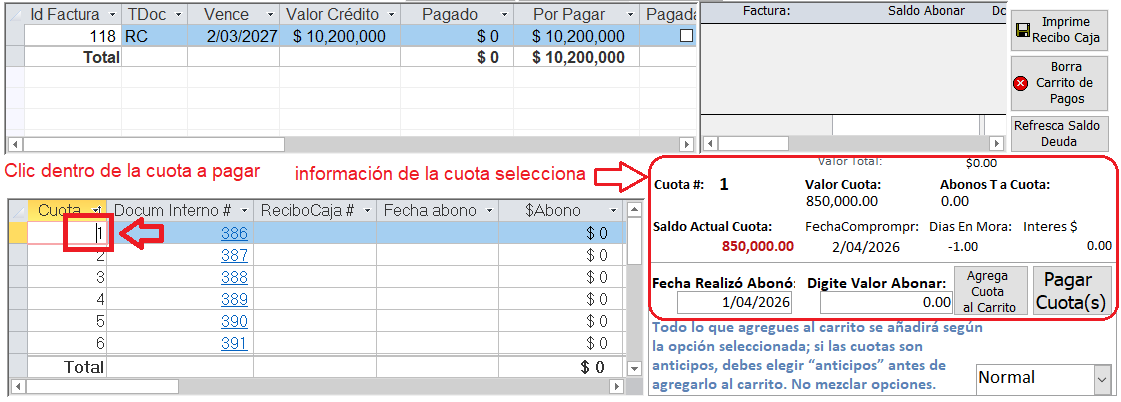The image size is (1121, 402).
Task: Follow document link 391
Action: coord(234,343)
